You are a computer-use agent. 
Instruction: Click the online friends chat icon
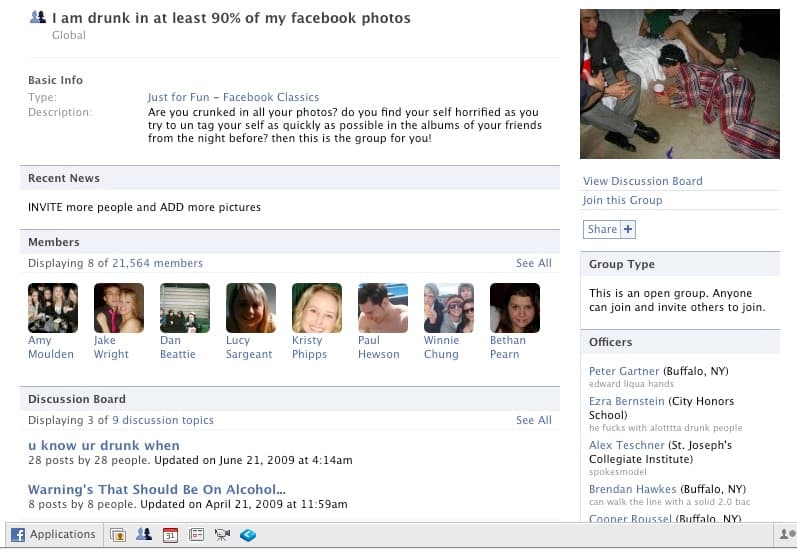tap(787, 534)
